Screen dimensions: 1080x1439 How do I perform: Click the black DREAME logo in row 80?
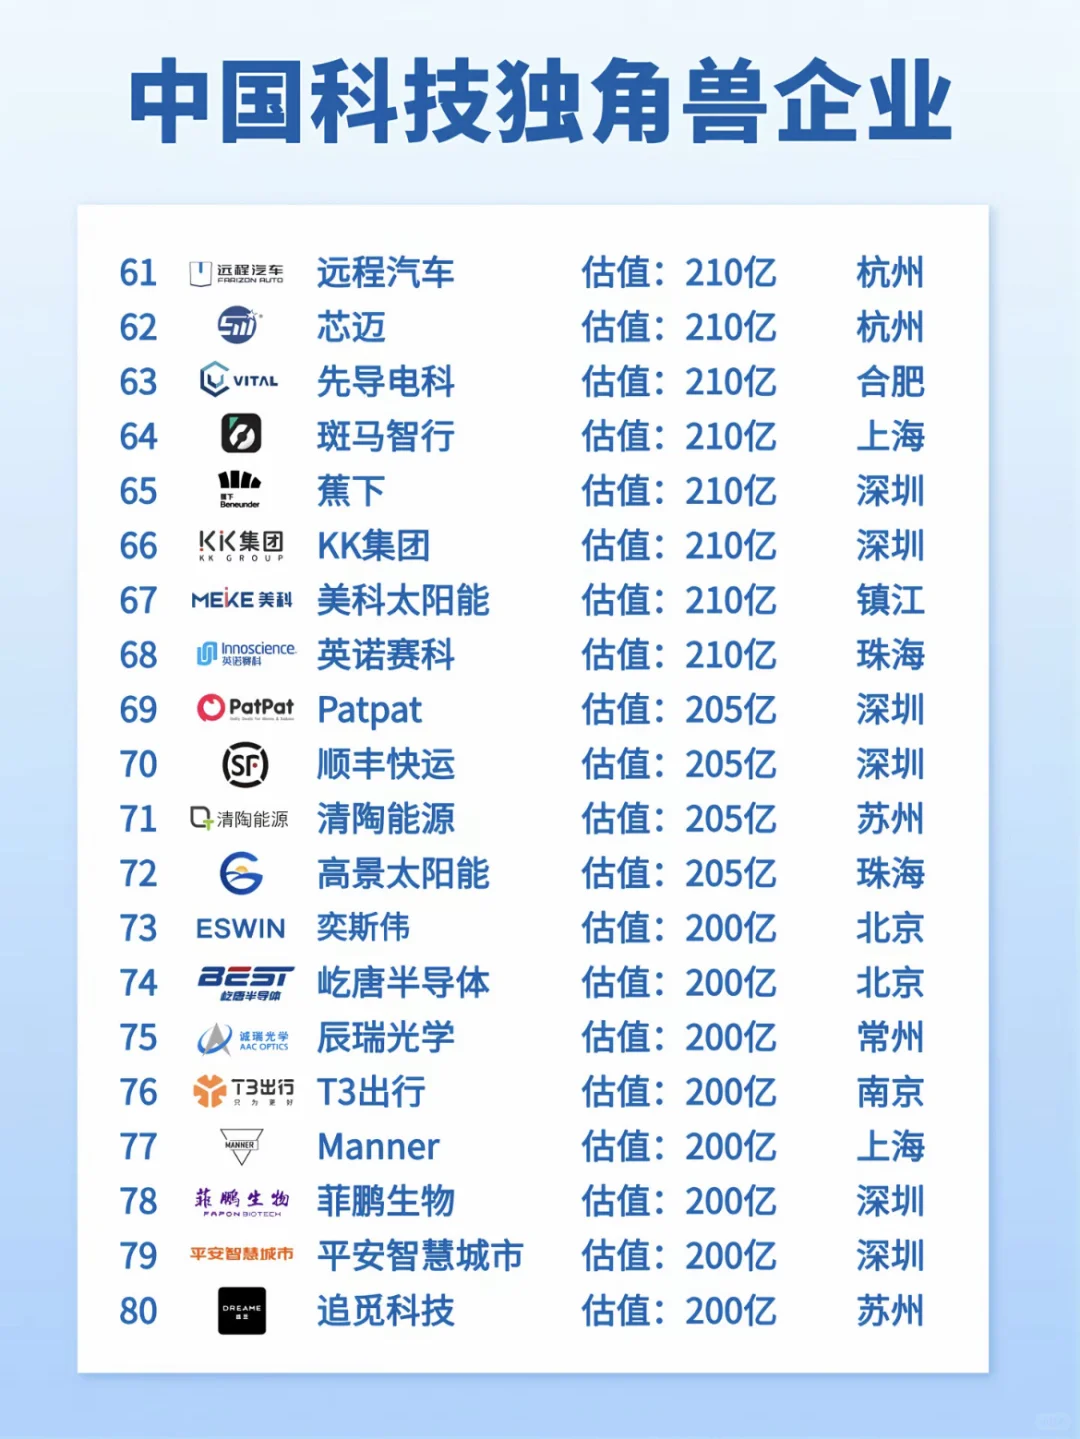(242, 1311)
